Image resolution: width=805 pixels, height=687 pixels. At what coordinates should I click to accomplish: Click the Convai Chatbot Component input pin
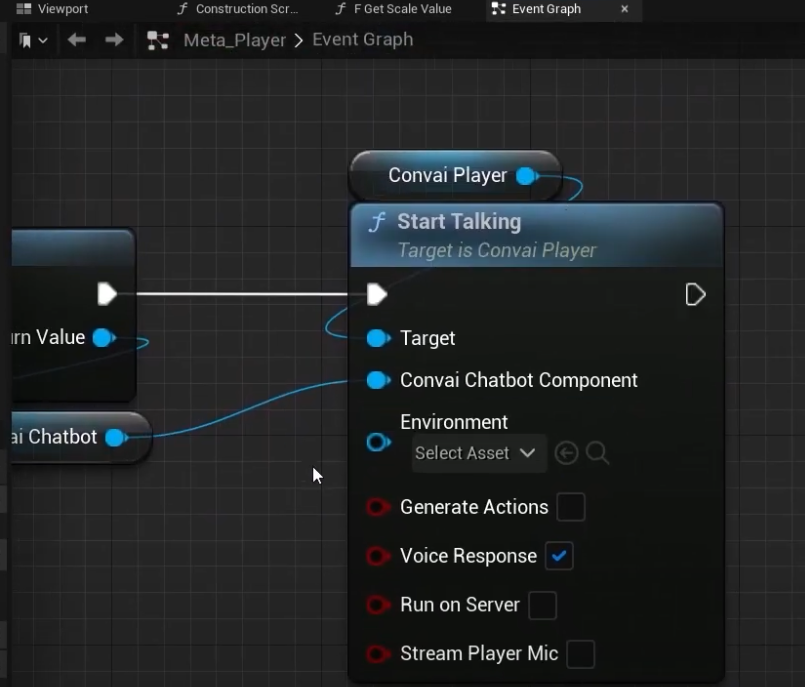378,380
